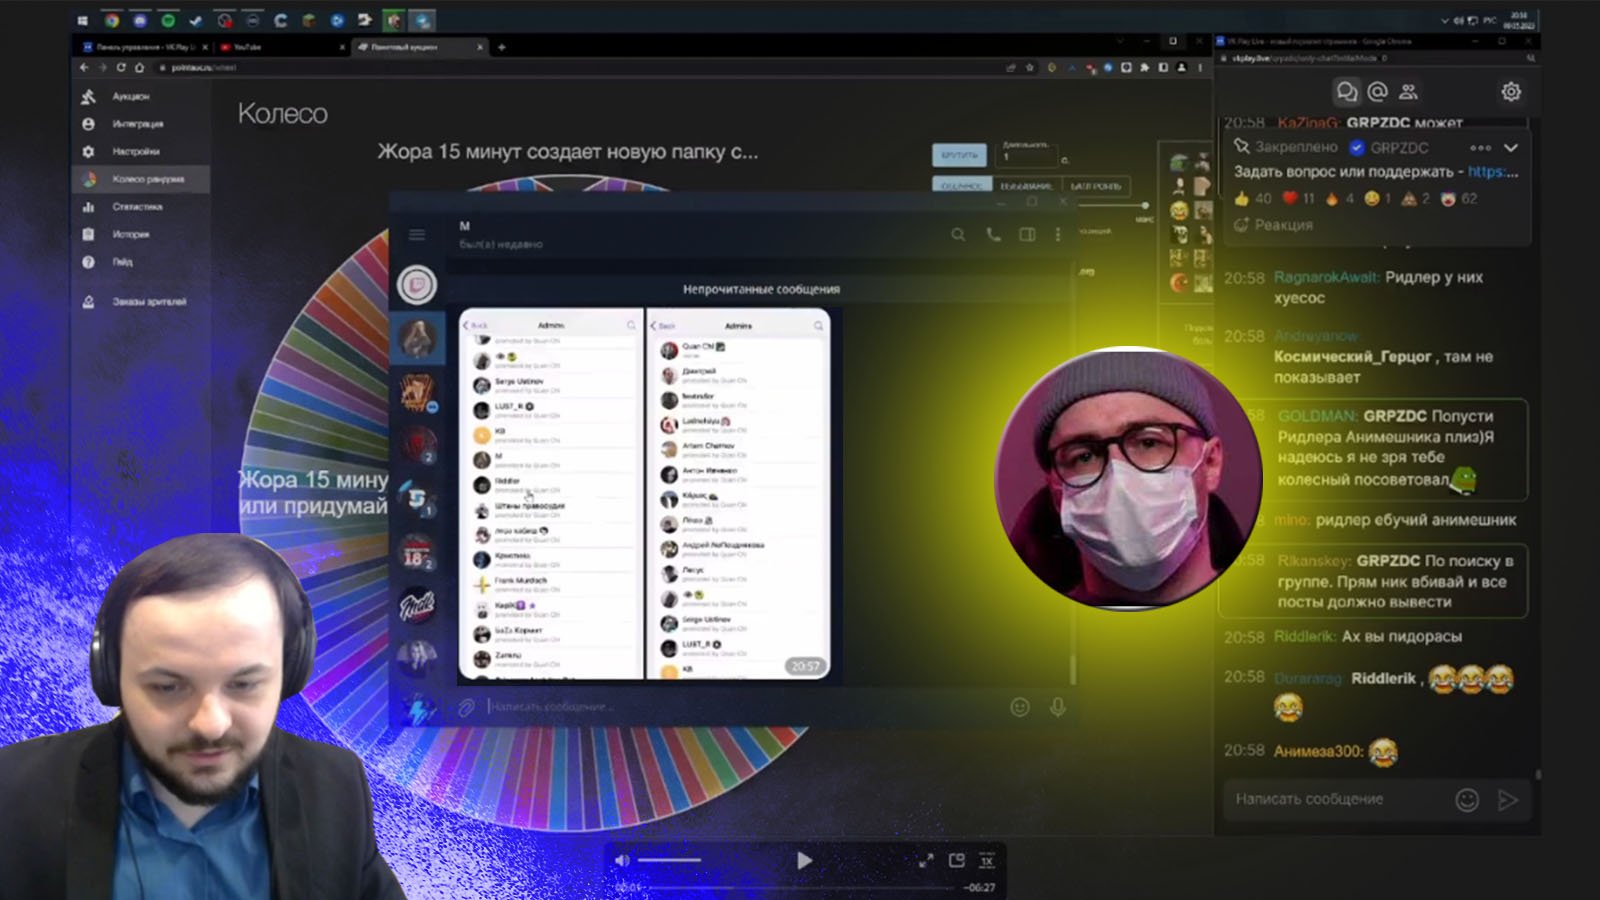Open chat settings gear
The image size is (1600, 900).
coord(1511,92)
